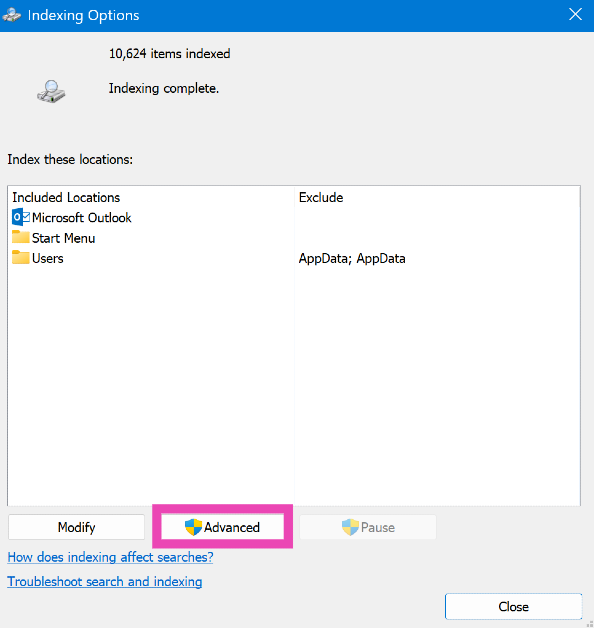
Task: Click the 'Indexing complete.' status text
Action: (164, 88)
